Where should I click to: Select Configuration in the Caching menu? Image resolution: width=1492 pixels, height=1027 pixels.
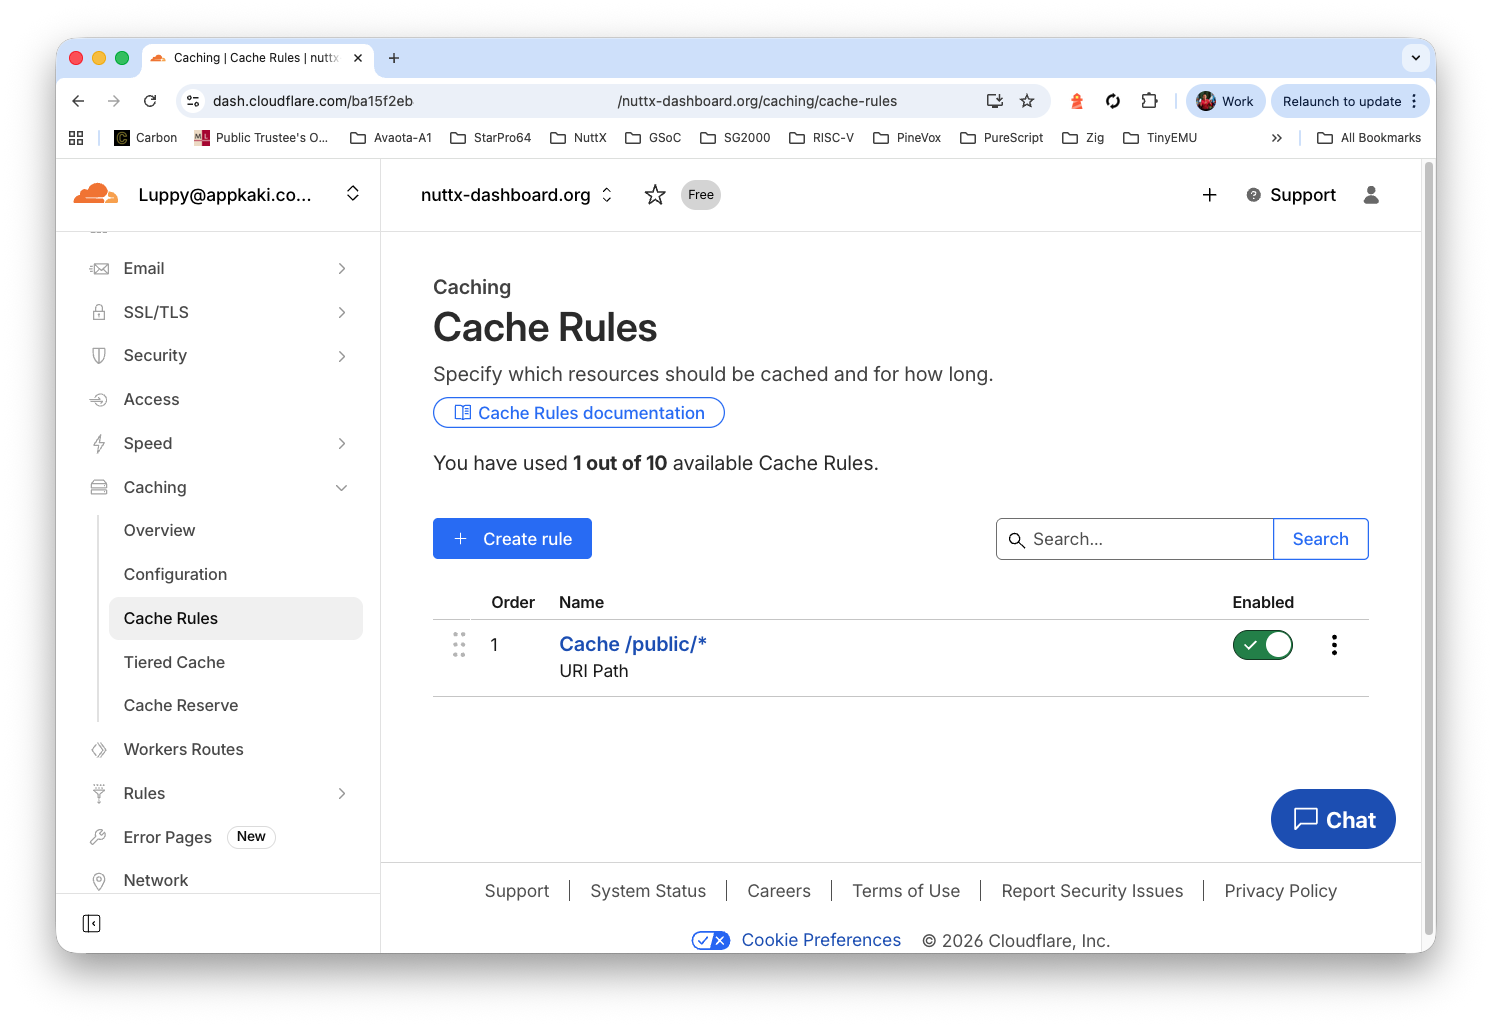(x=175, y=574)
